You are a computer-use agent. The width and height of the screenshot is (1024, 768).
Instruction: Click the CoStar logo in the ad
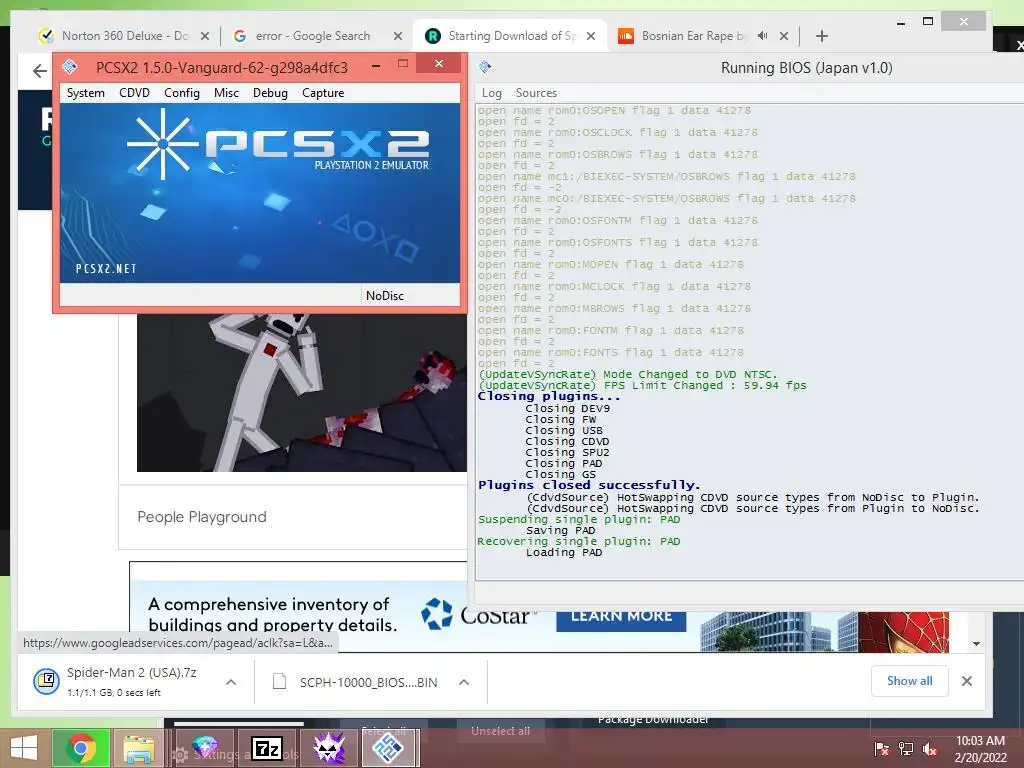tap(479, 615)
